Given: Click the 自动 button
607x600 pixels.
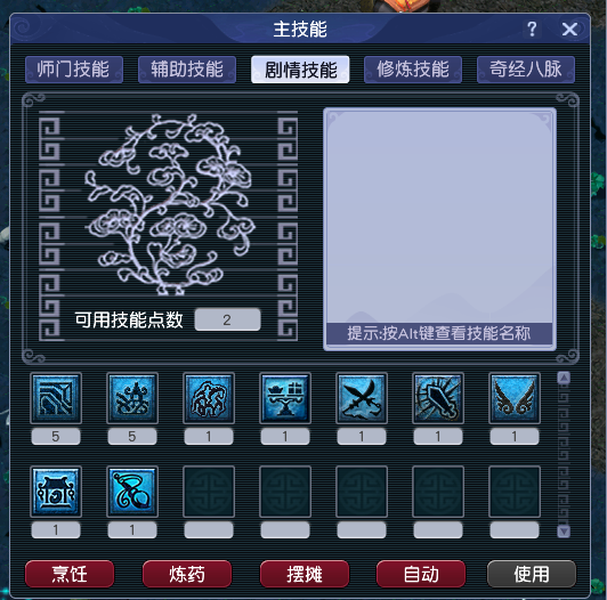Looking at the screenshot, I should (x=421, y=574).
